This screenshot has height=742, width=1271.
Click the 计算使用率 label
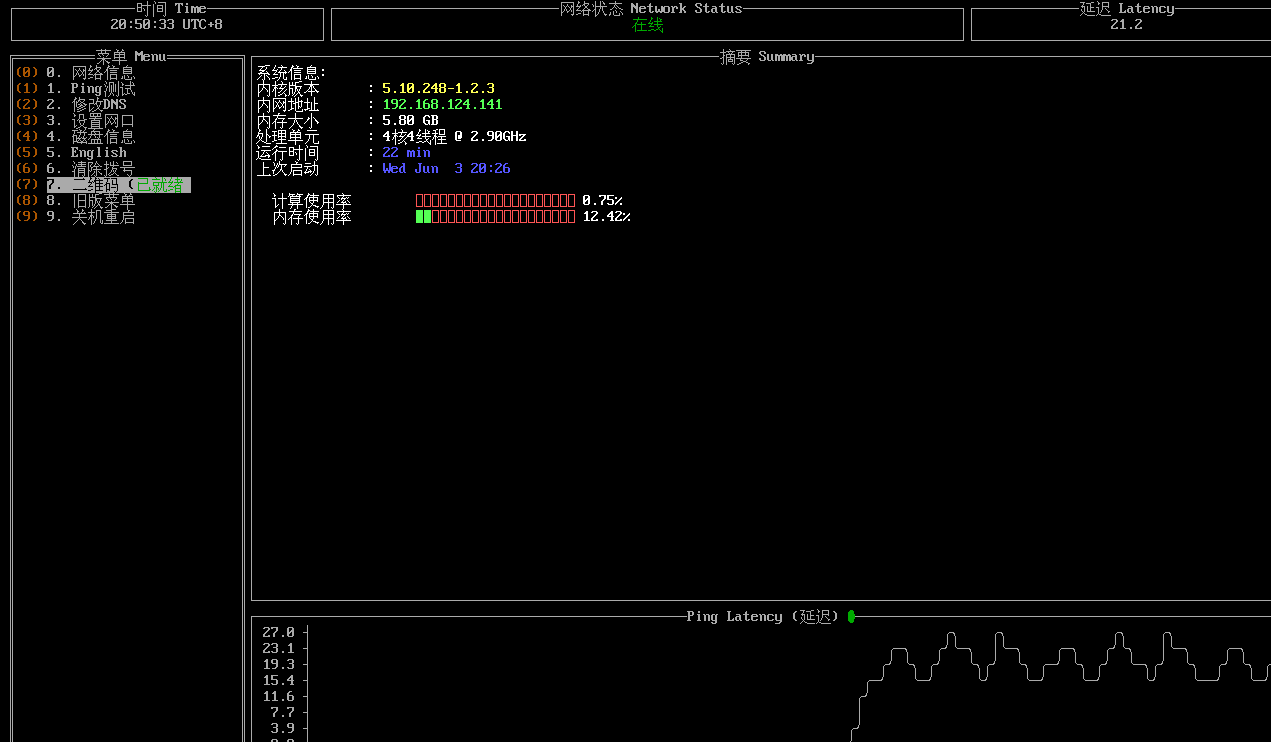(x=312, y=200)
